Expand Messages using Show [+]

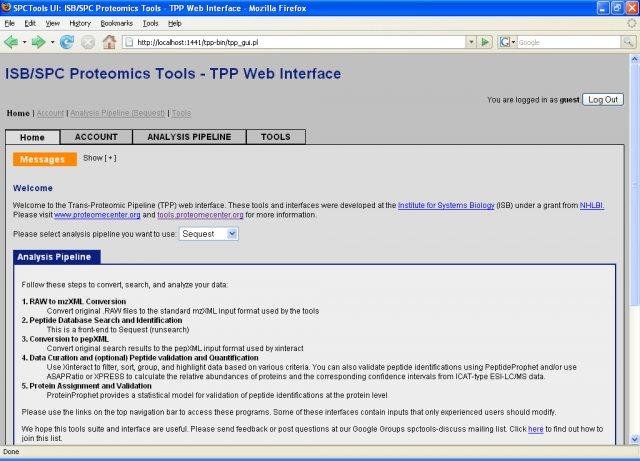99,158
